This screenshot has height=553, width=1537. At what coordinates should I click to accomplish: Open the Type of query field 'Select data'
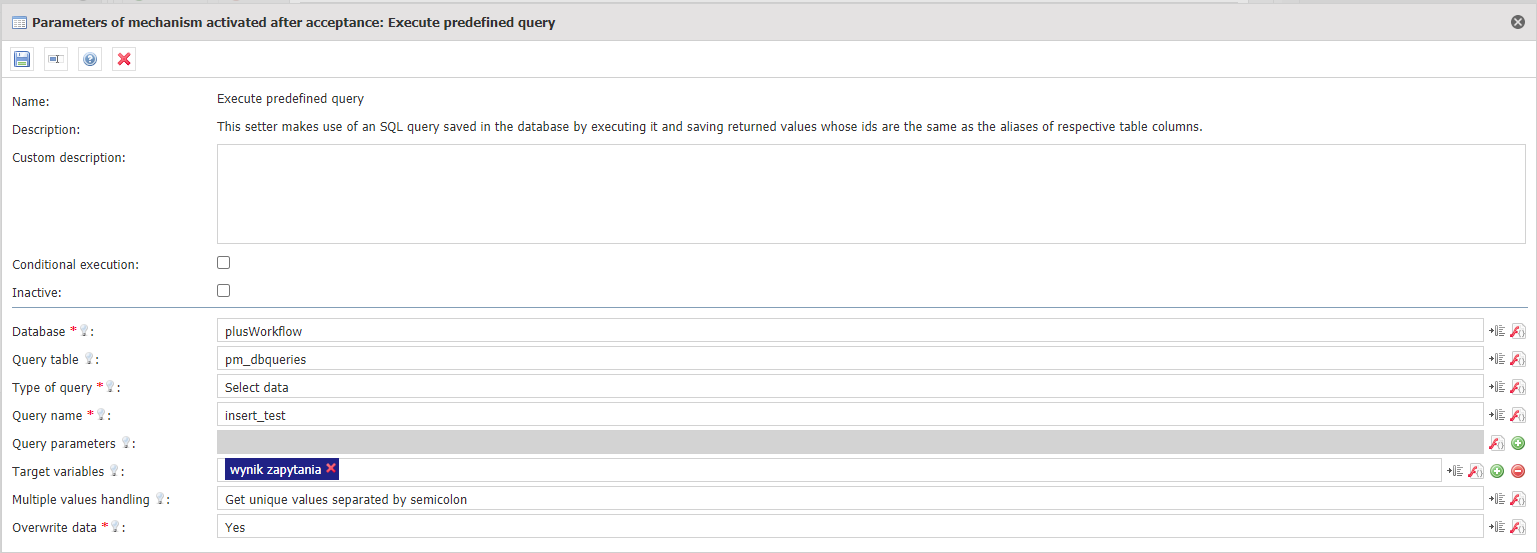coord(850,387)
